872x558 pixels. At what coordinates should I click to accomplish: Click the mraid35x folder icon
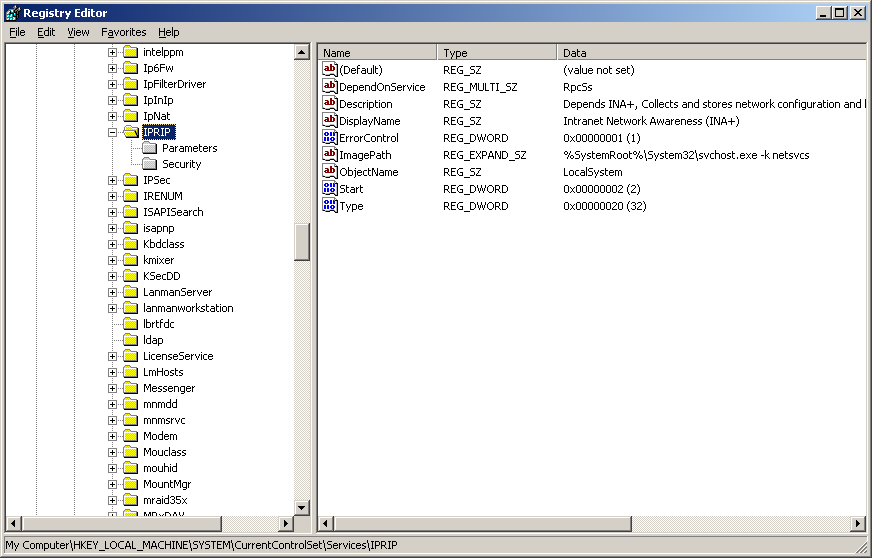tap(131, 500)
